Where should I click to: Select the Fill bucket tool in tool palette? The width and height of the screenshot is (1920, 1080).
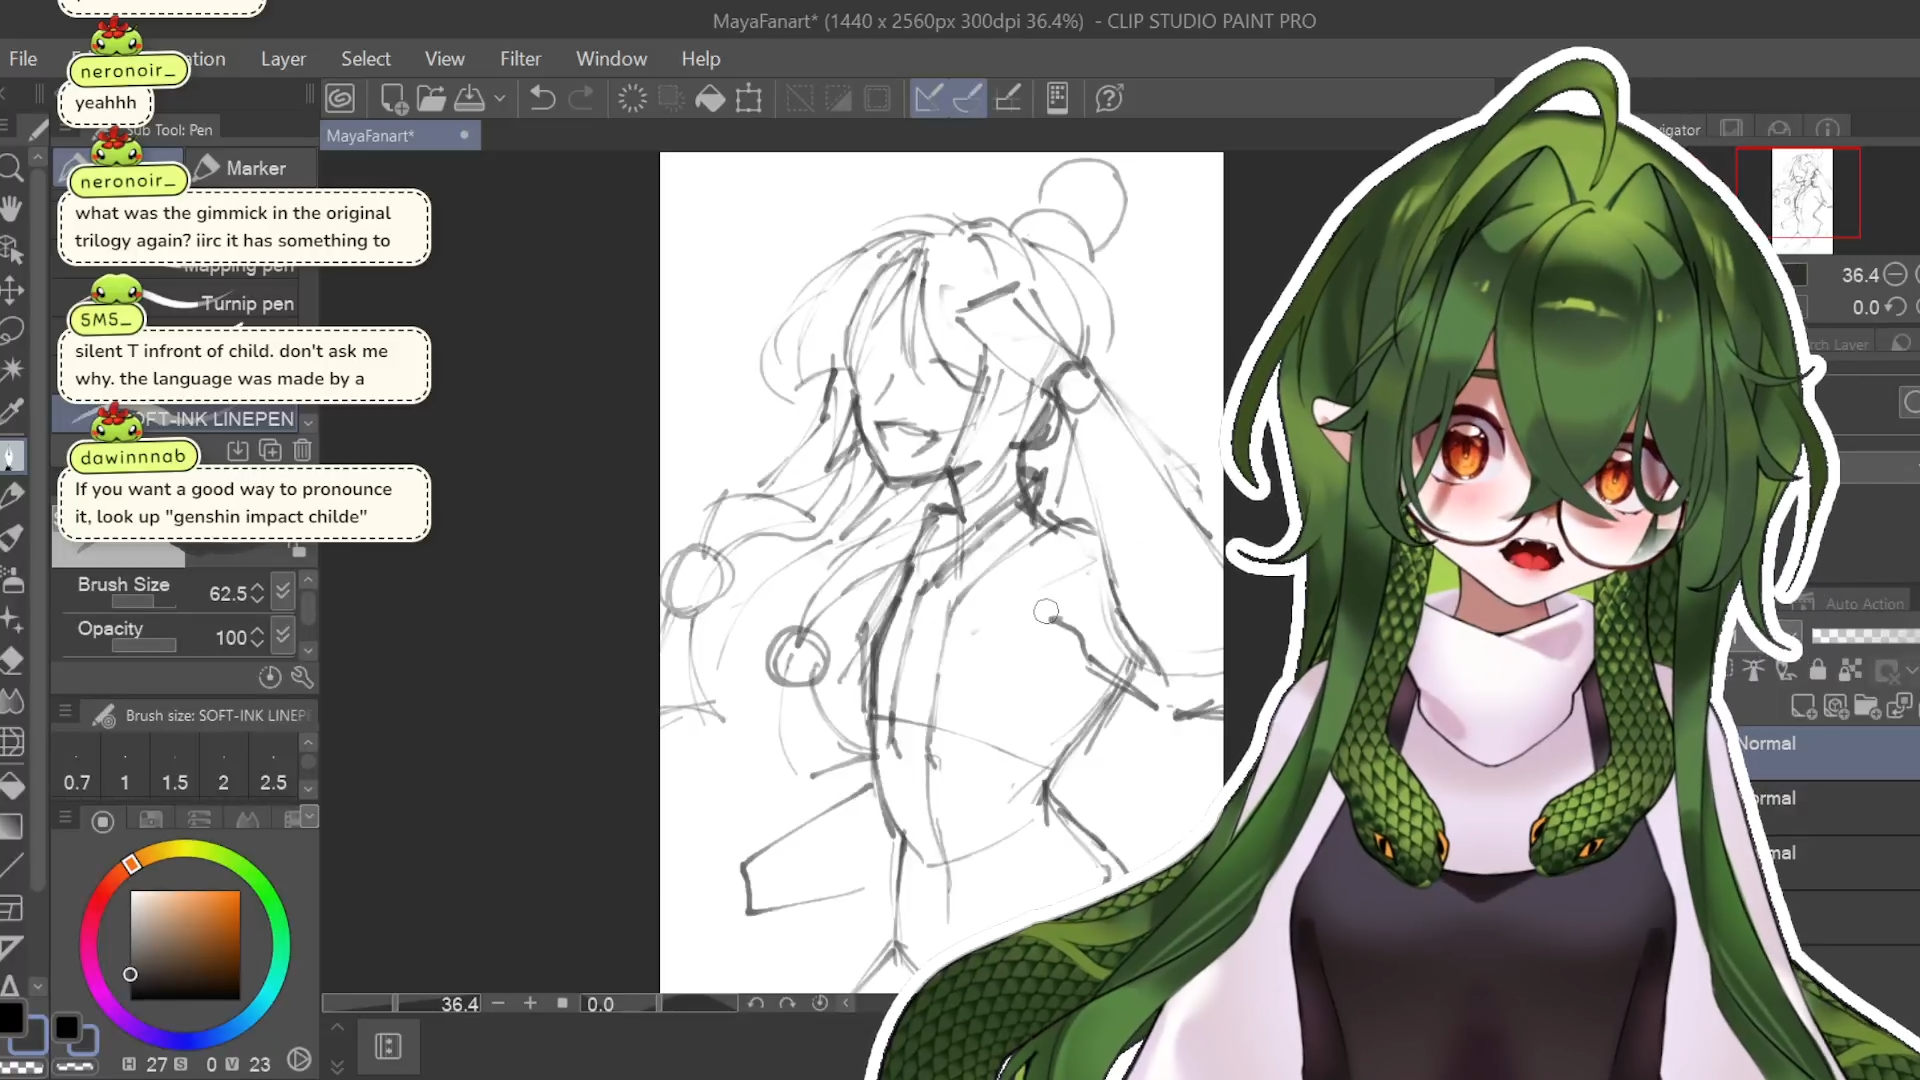(x=11, y=786)
